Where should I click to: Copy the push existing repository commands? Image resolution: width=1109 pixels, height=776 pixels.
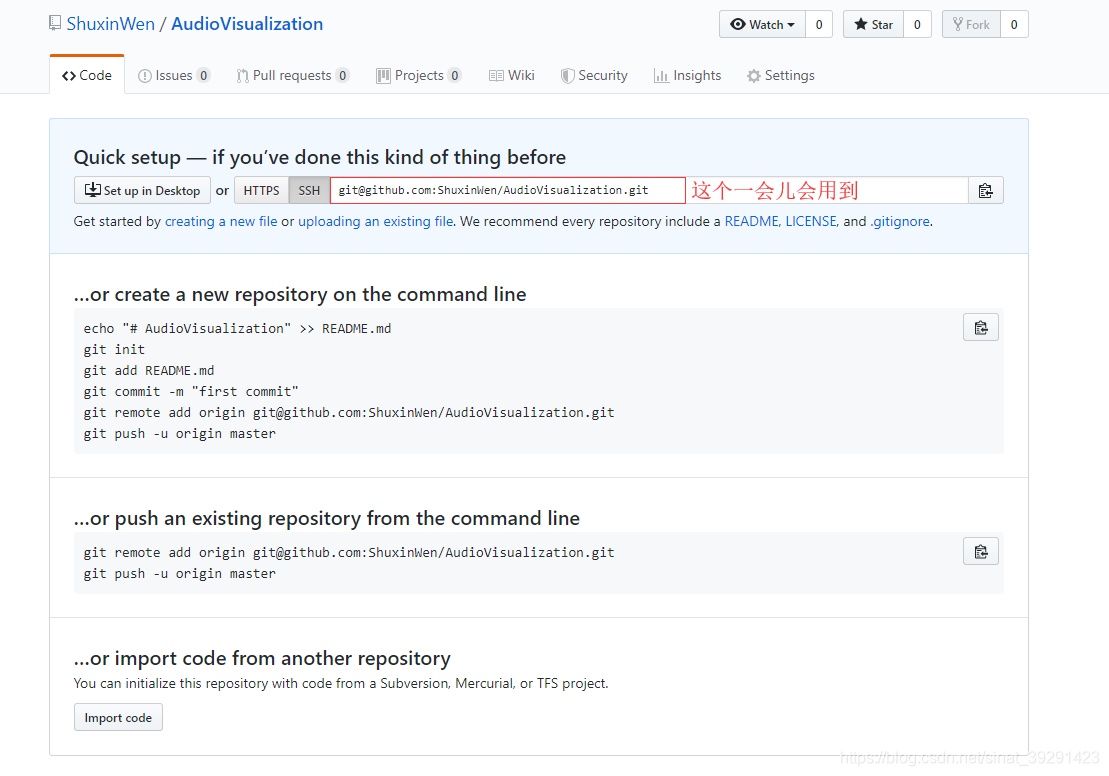(981, 552)
